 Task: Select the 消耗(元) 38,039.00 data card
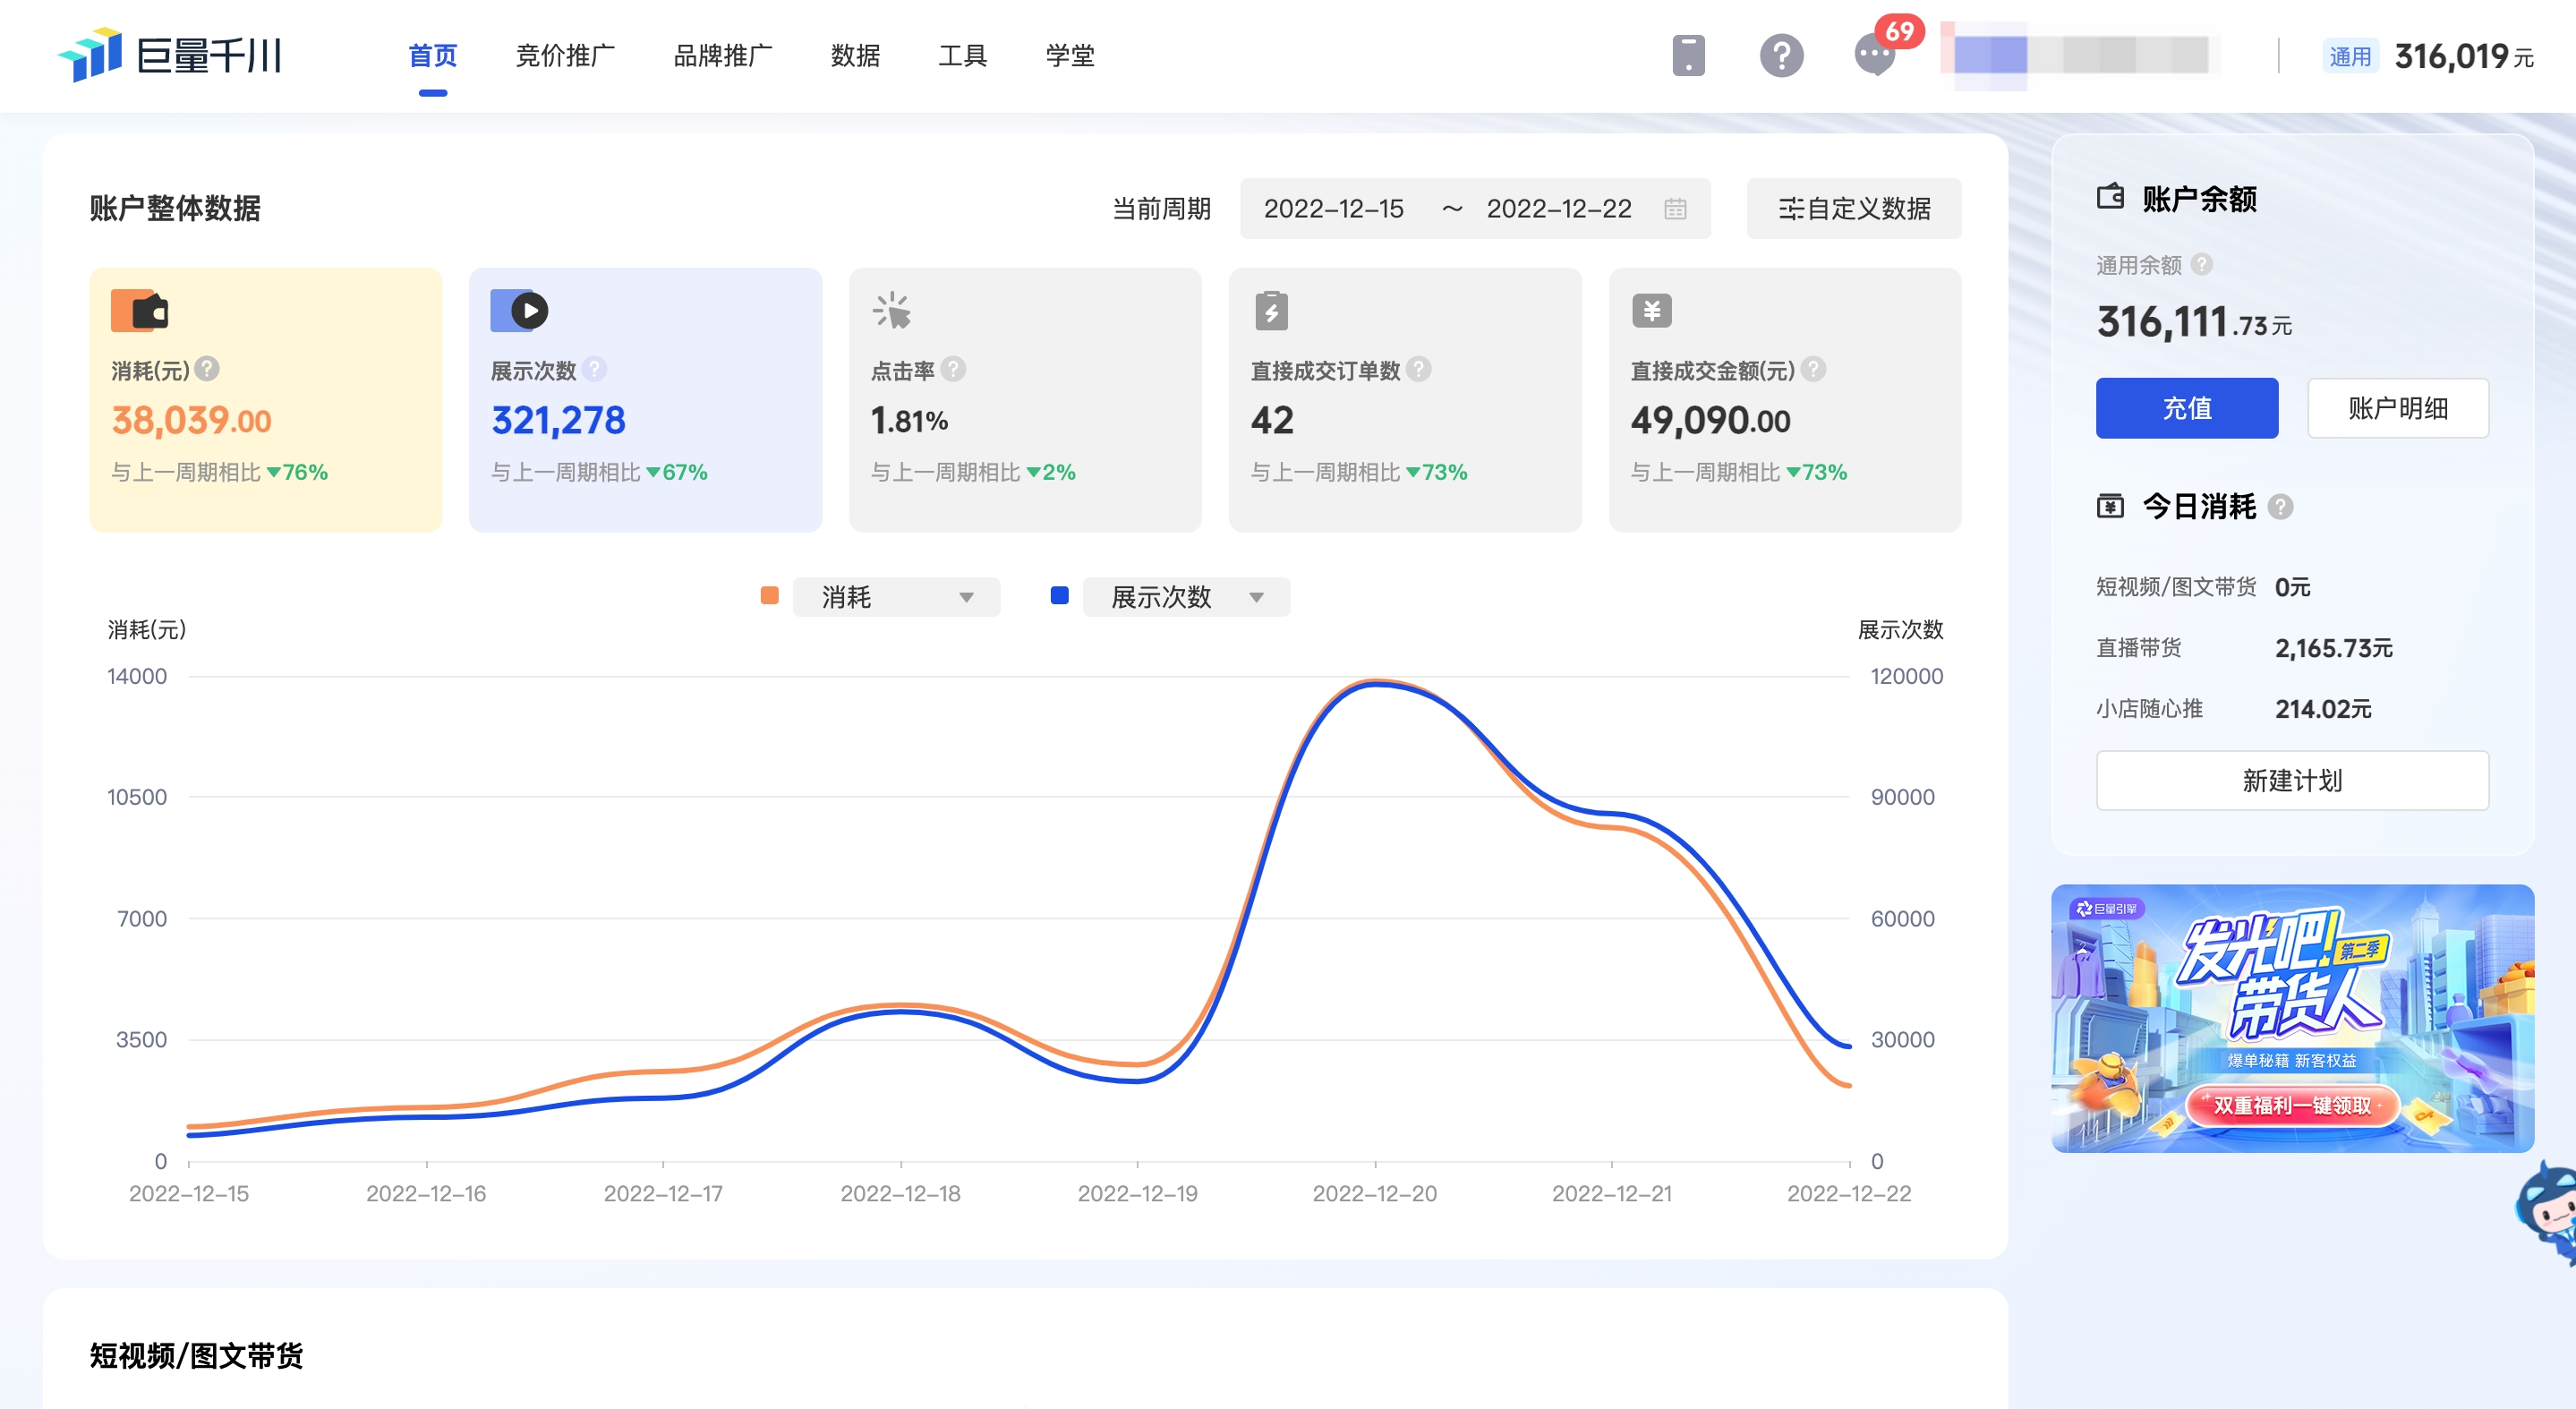click(x=266, y=400)
